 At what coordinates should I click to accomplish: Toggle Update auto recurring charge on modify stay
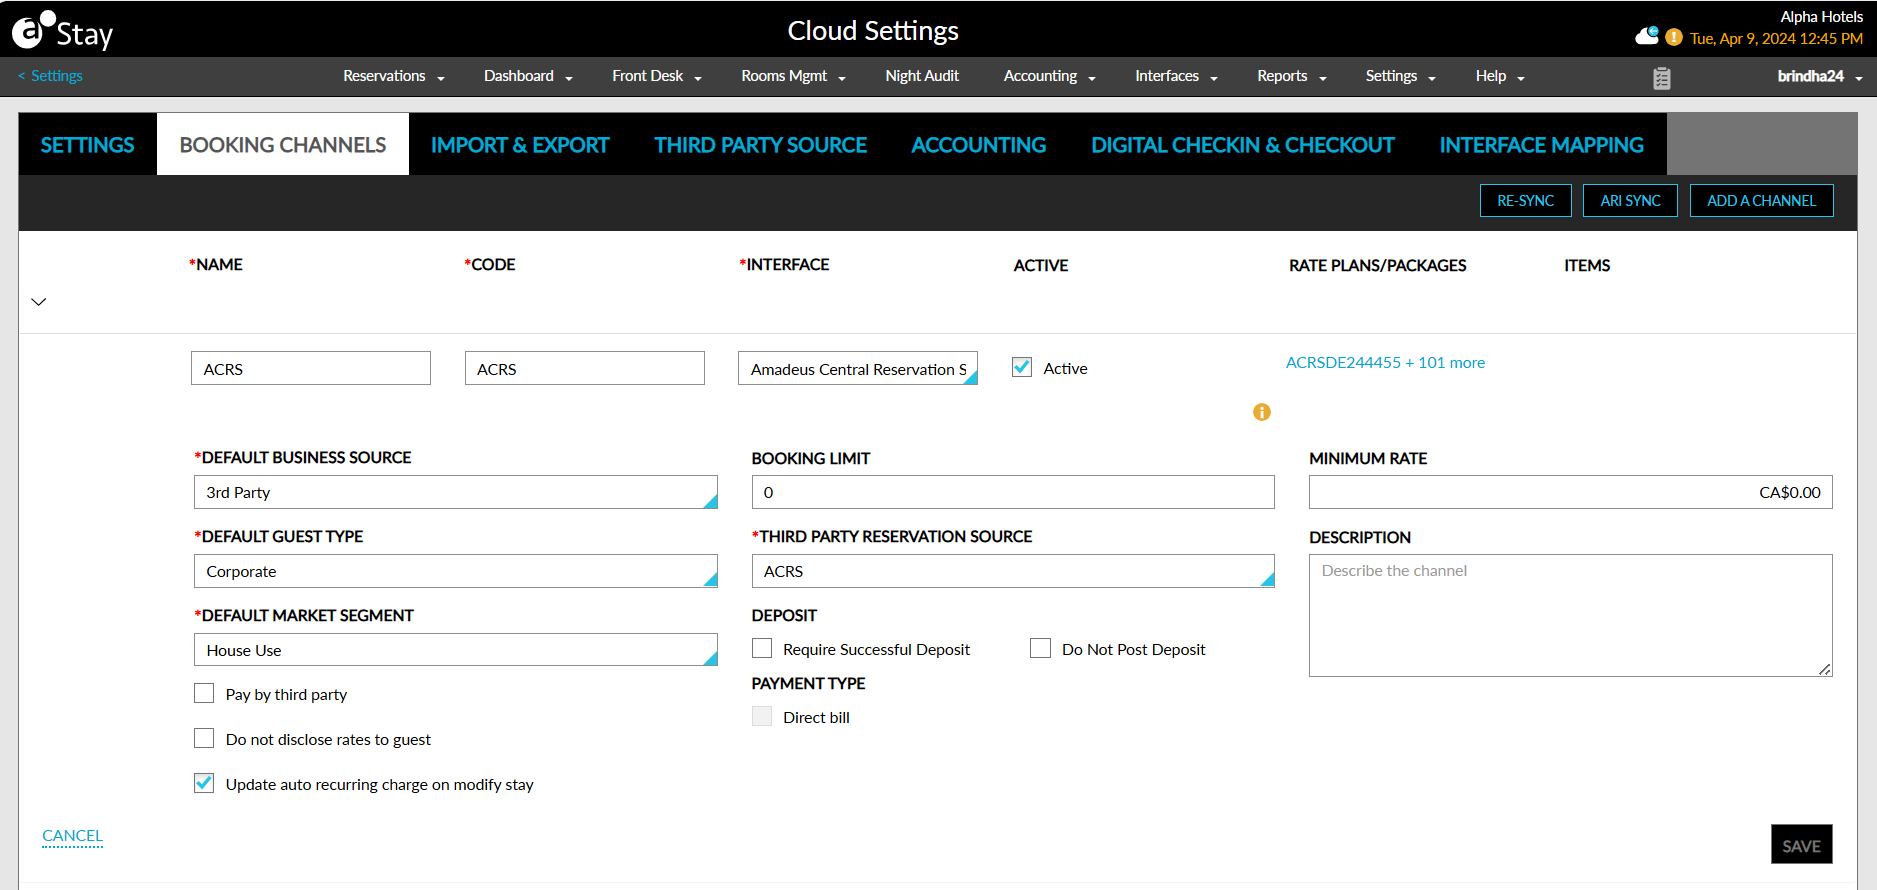pyautogui.click(x=204, y=783)
